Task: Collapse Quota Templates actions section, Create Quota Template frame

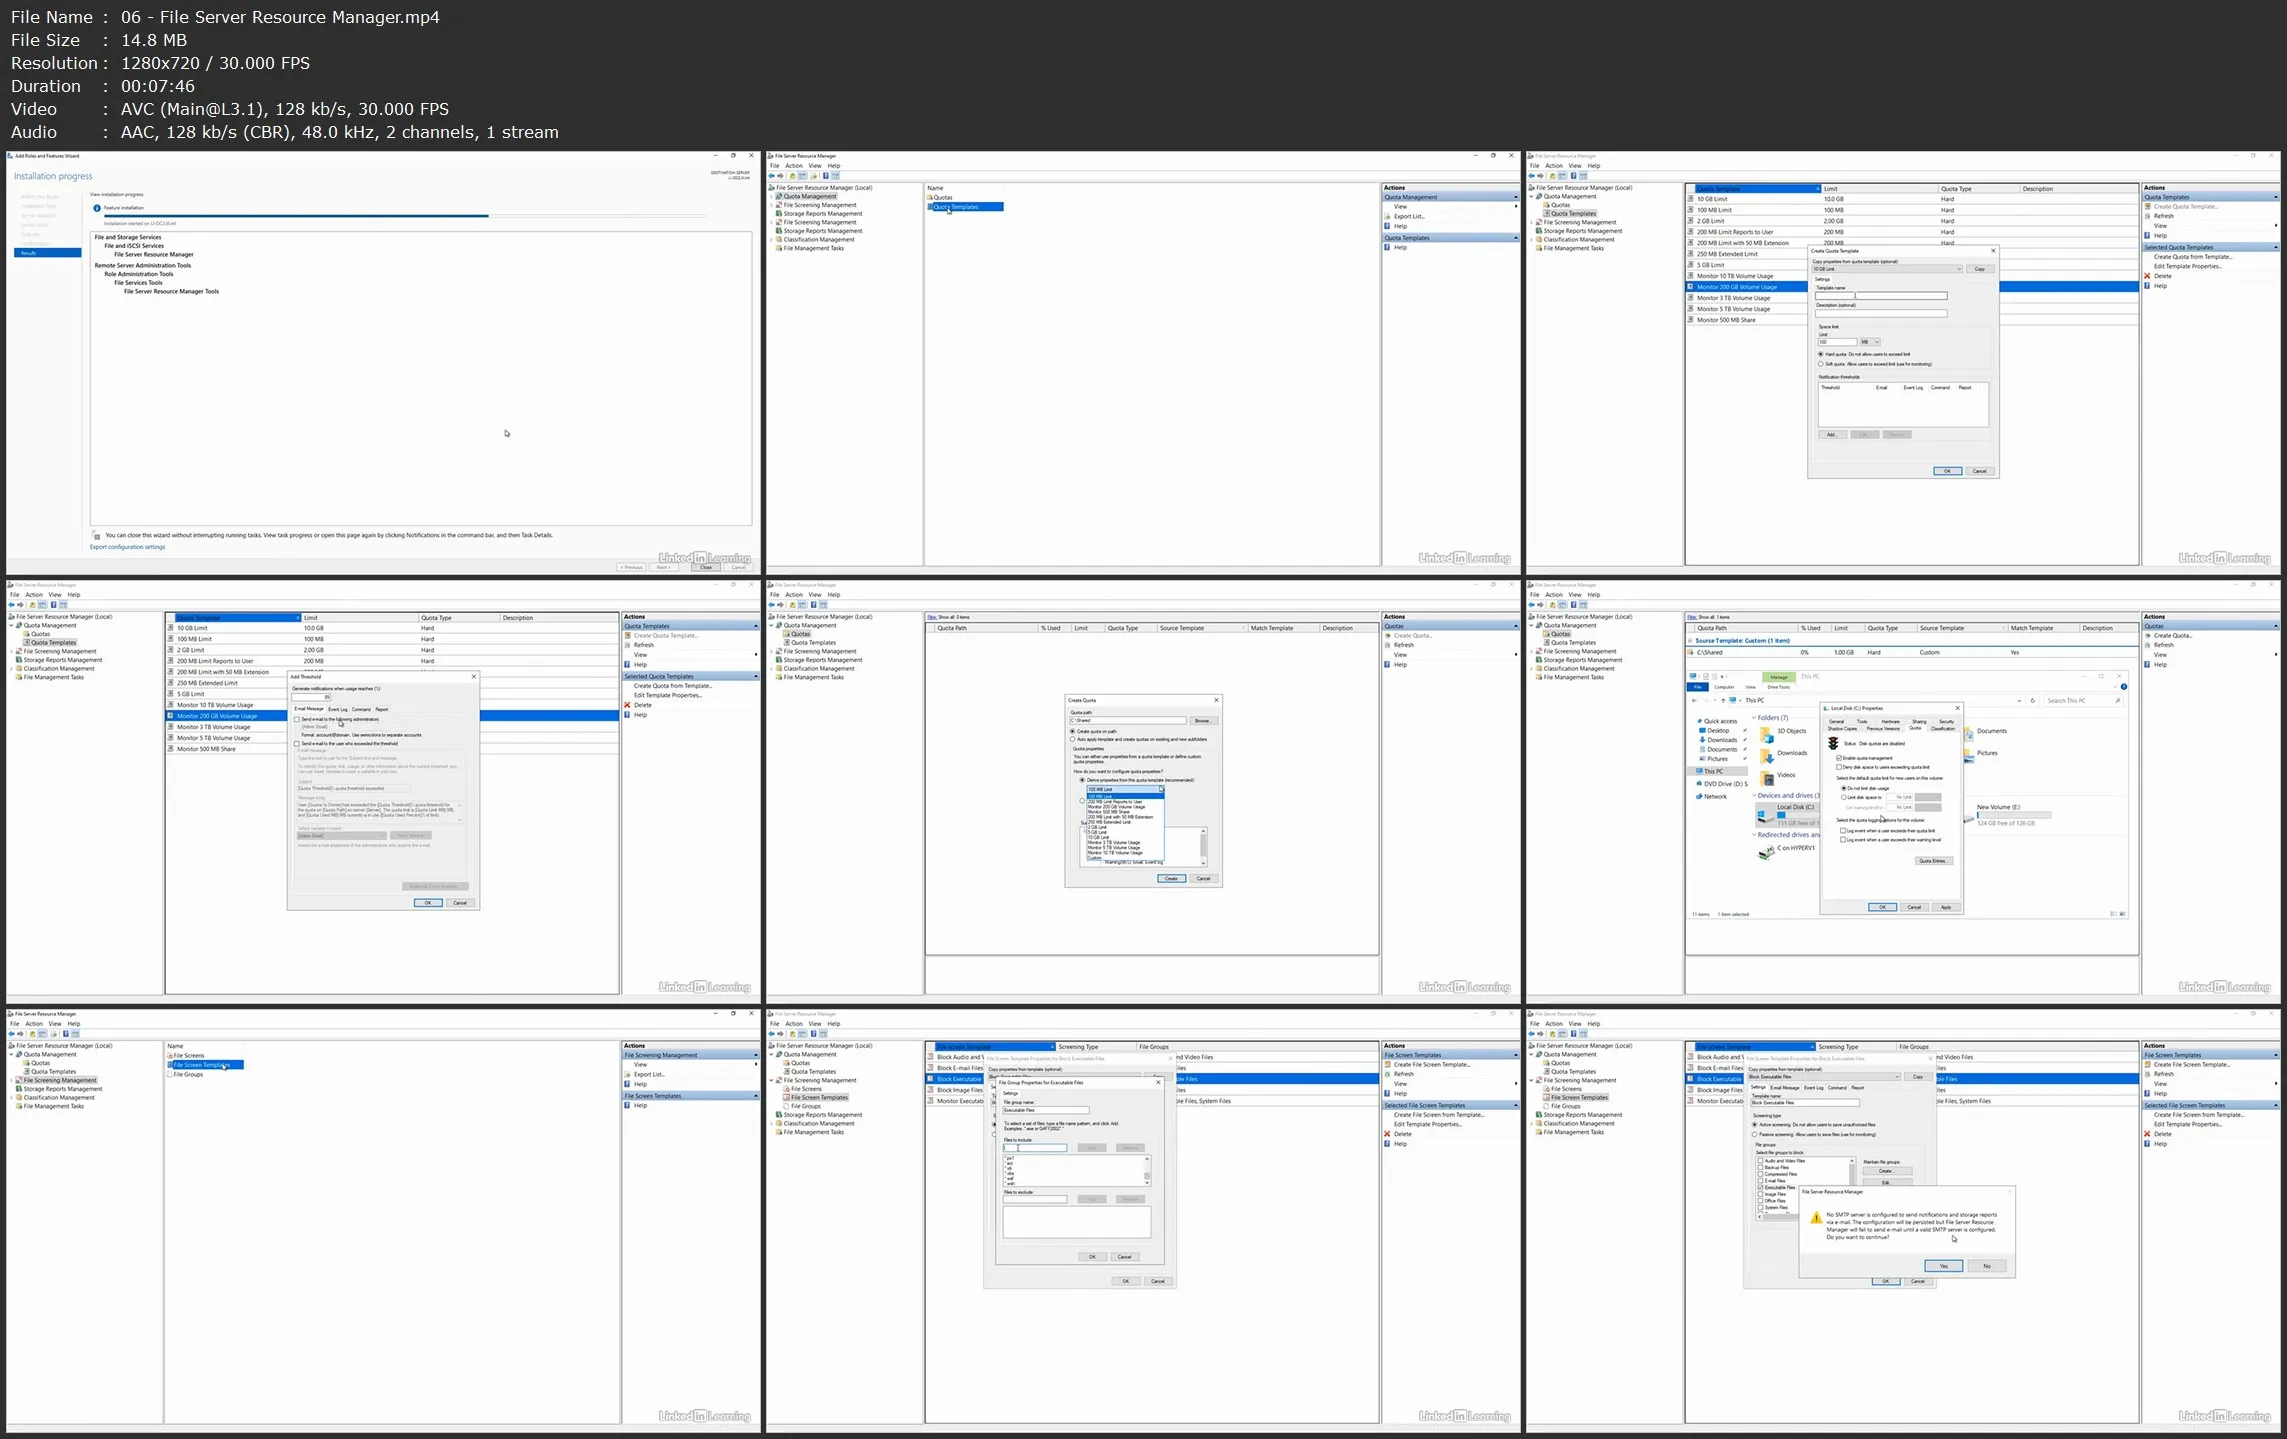Action: [x=2276, y=197]
